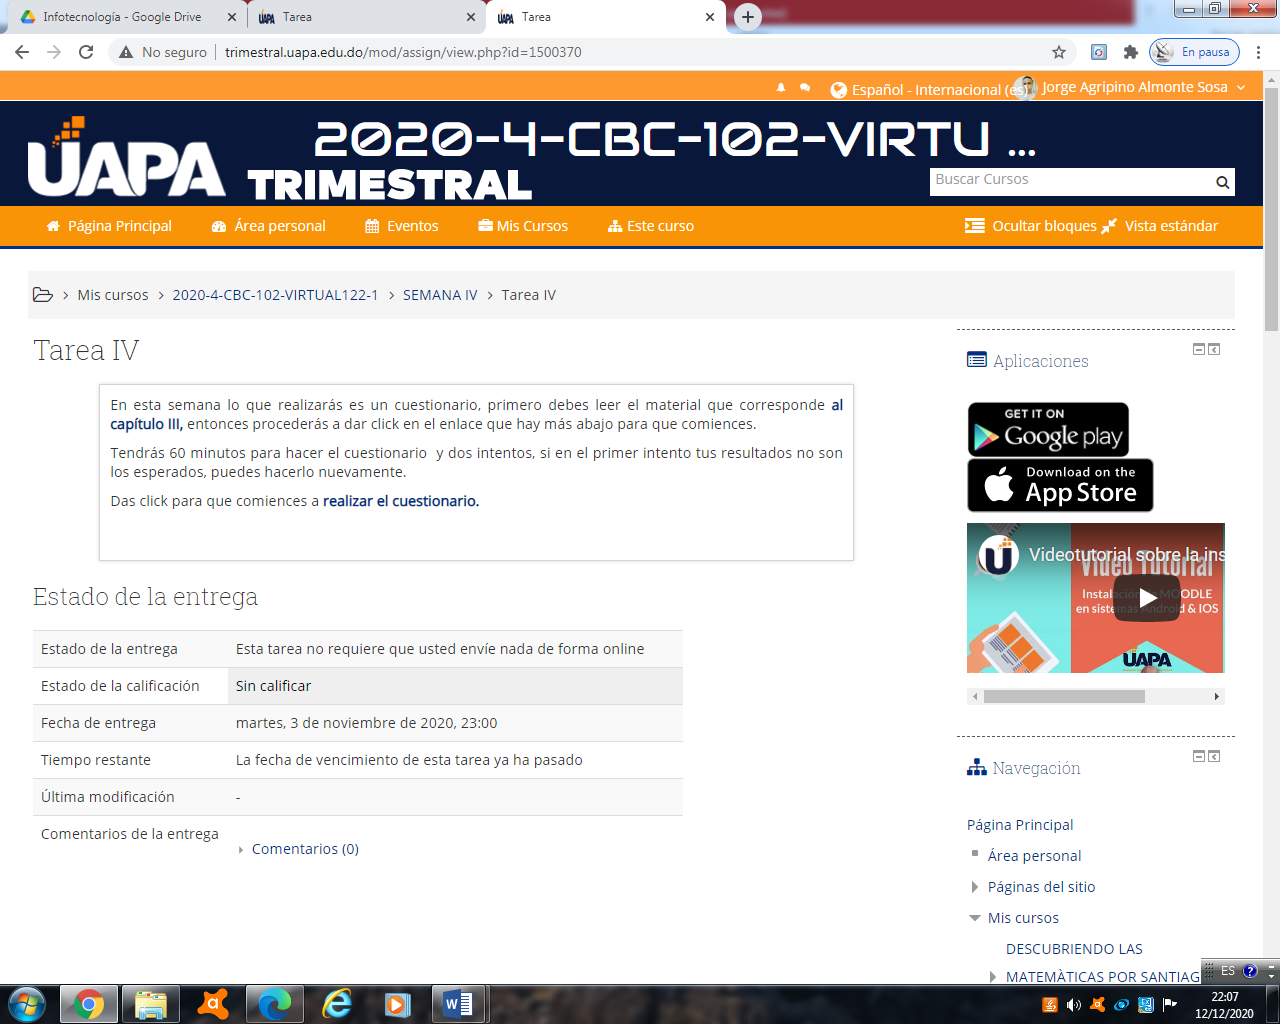Open Word from the taskbar
Image resolution: width=1280 pixels, height=1024 pixels.
point(459,1004)
